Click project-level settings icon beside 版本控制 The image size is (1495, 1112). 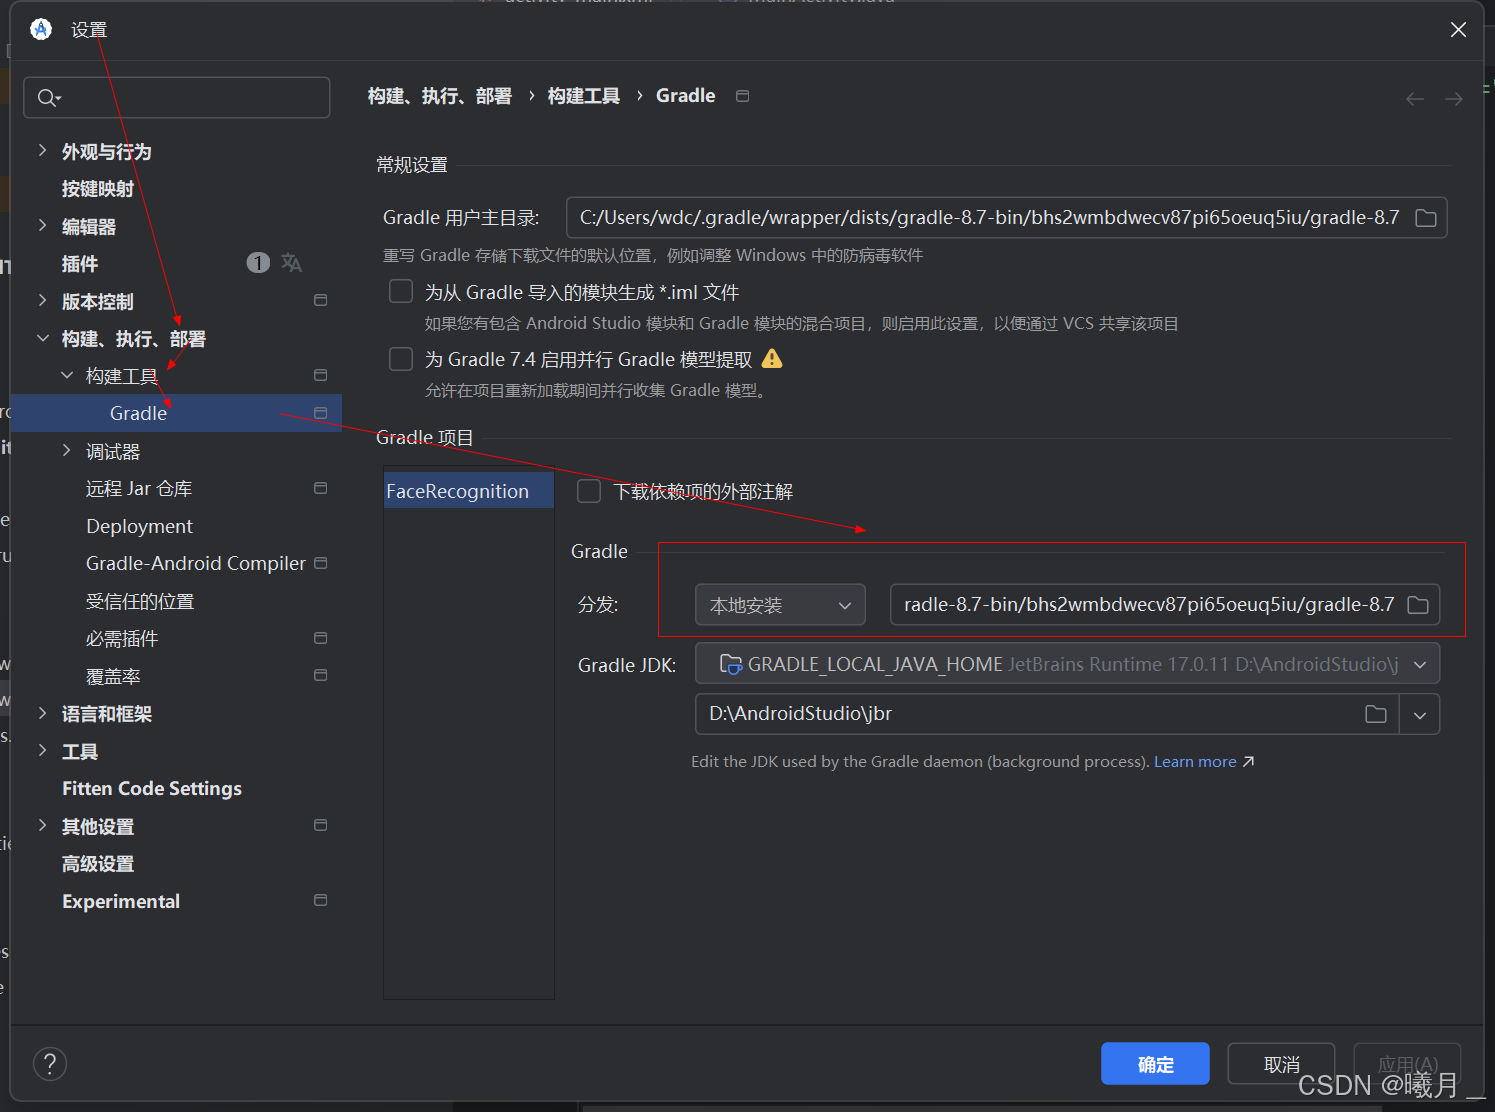(x=320, y=299)
